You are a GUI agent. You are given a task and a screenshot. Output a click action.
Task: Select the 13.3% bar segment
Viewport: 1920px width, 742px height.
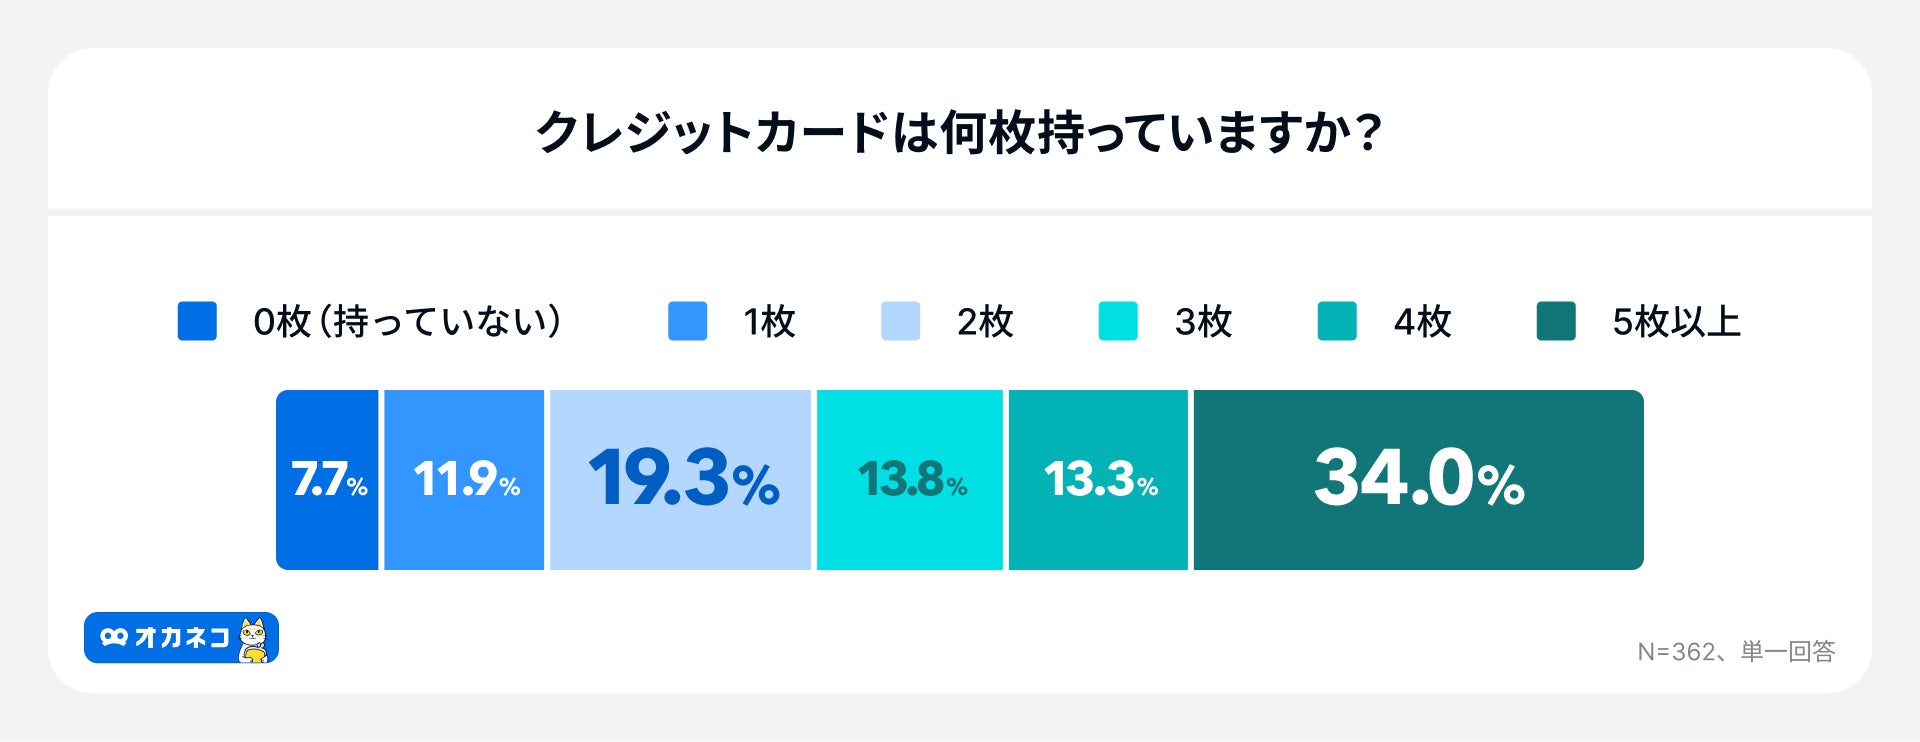coord(1098,480)
